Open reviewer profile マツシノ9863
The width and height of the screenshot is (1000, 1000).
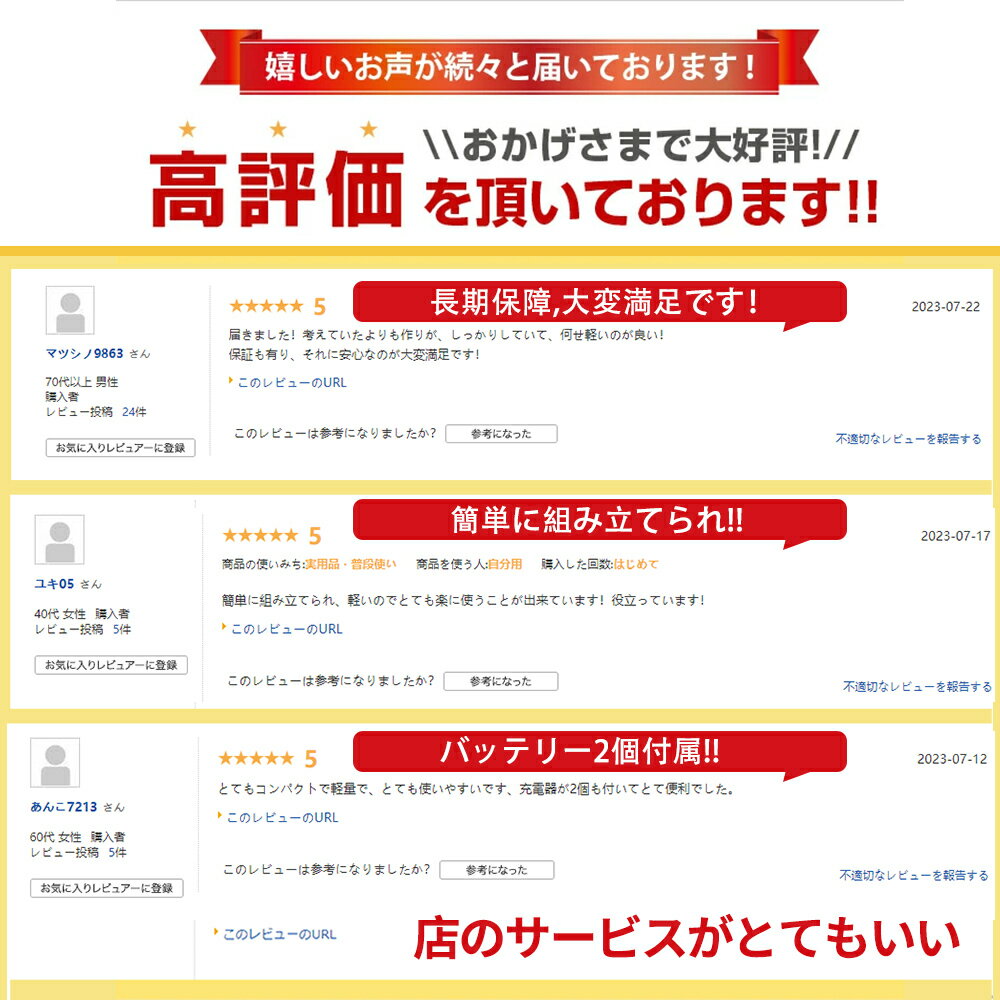pos(84,353)
